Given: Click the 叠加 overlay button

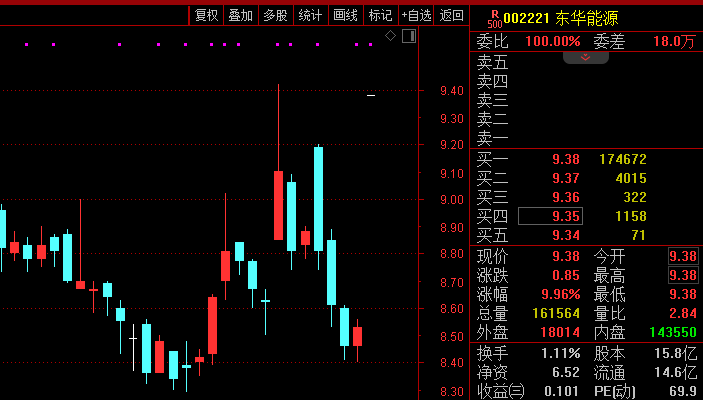Looking at the screenshot, I should coord(241,16).
